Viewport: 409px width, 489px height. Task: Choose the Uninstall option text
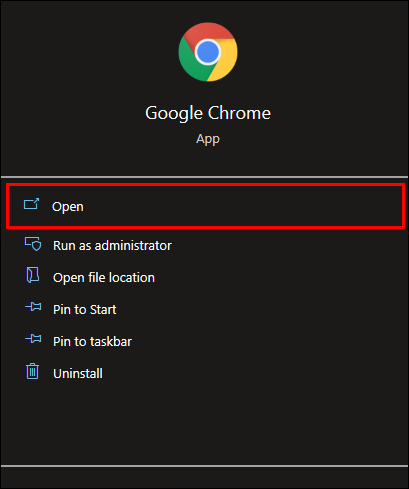point(78,374)
